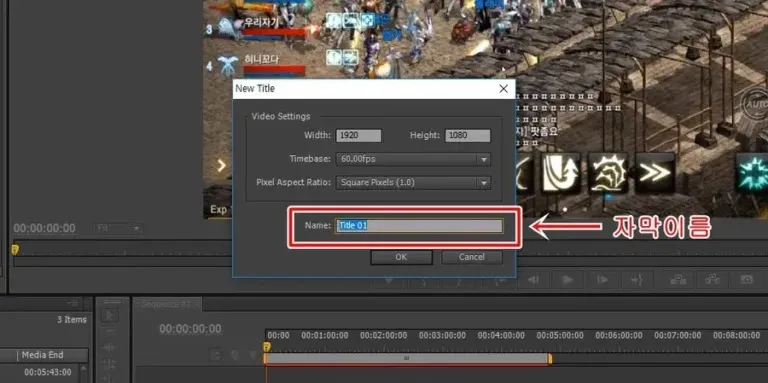Click Step Back in Program monitor
Screen dimensions: 768x383
click(x=533, y=280)
